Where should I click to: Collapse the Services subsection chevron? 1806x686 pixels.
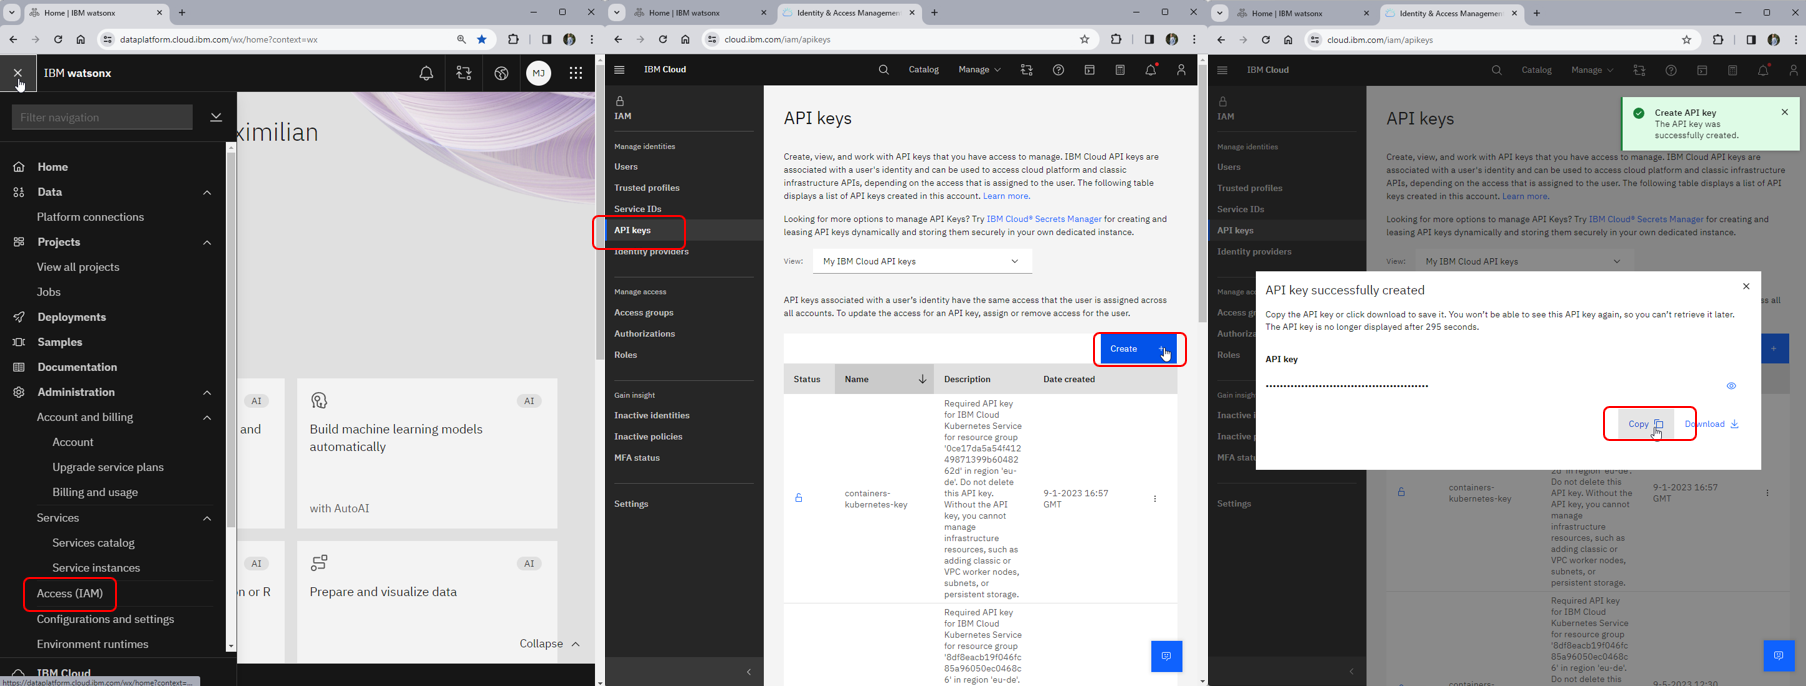tap(207, 518)
